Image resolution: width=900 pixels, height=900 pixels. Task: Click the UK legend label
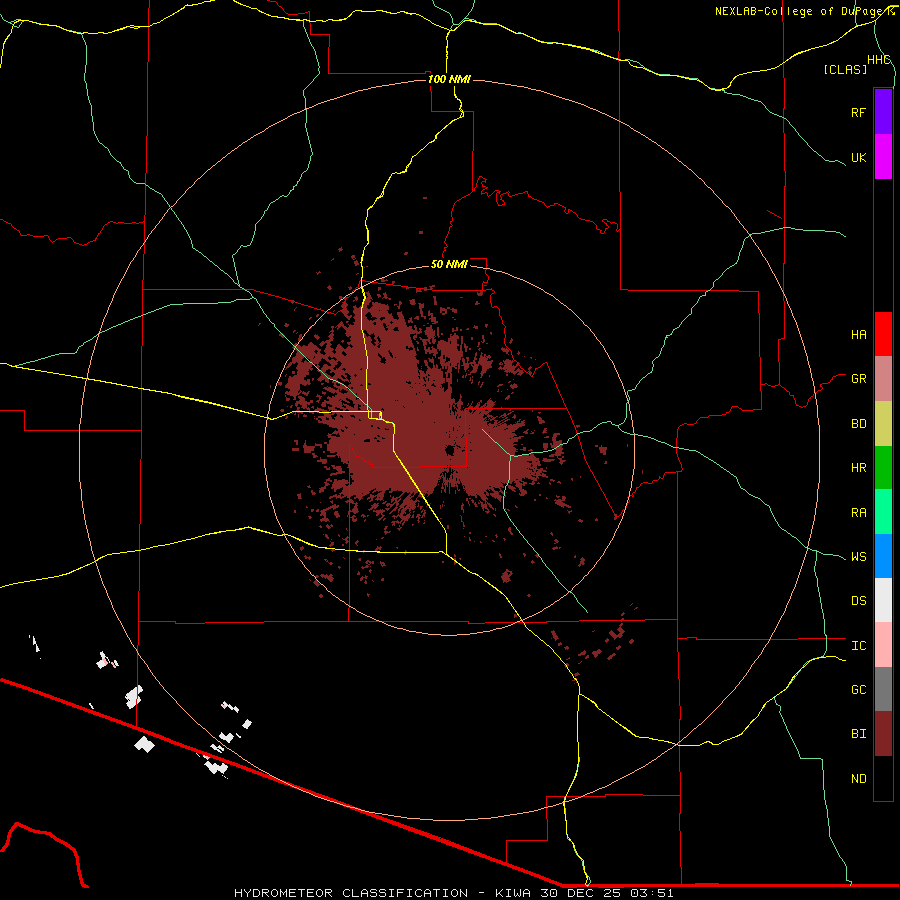point(858,157)
